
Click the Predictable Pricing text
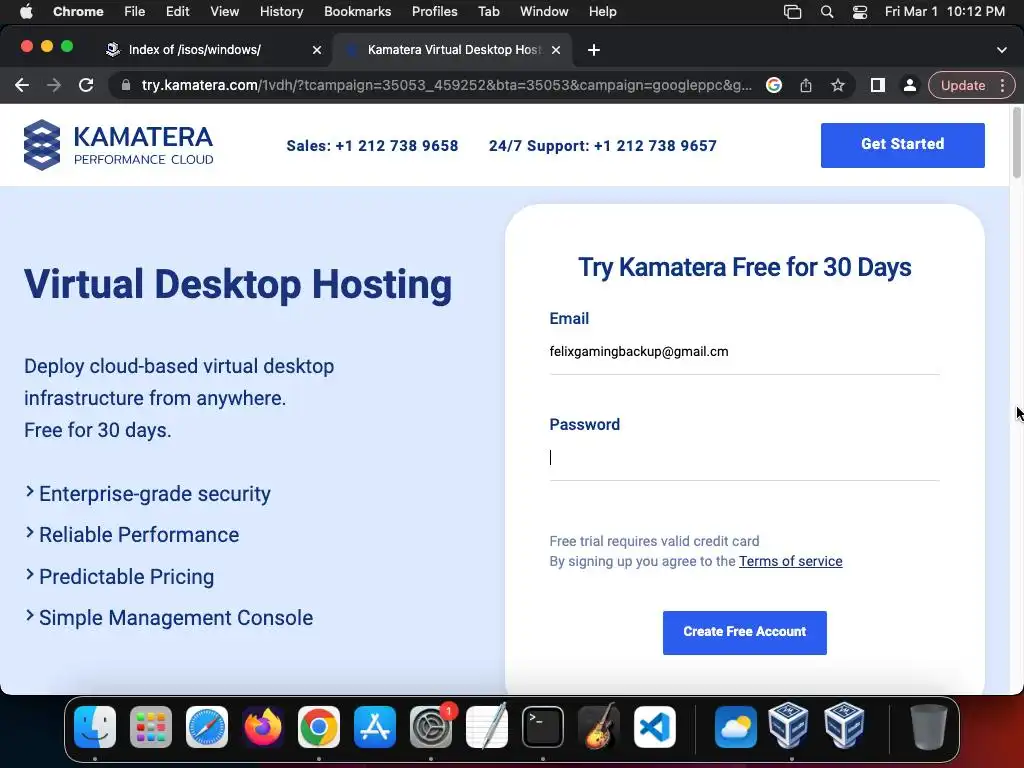127,577
